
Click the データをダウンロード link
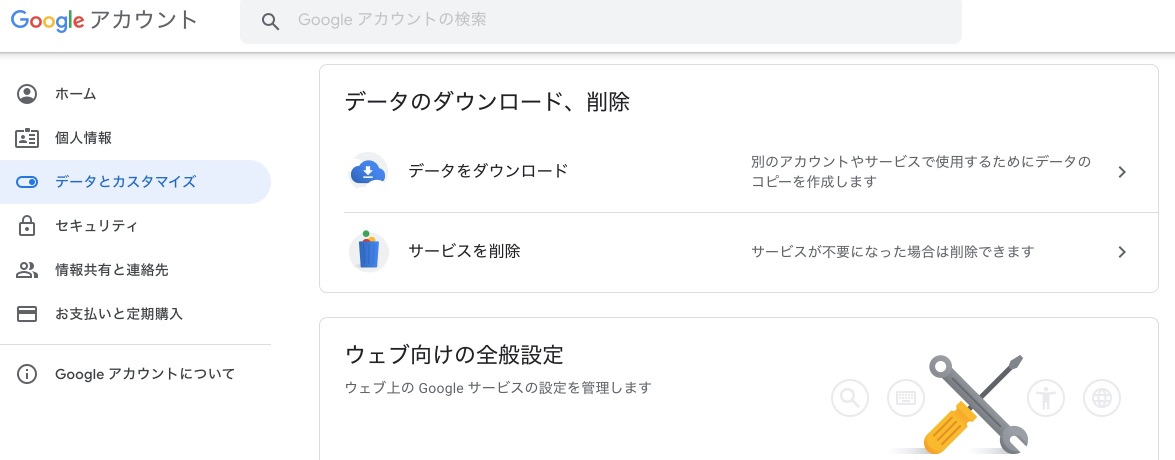[488, 171]
